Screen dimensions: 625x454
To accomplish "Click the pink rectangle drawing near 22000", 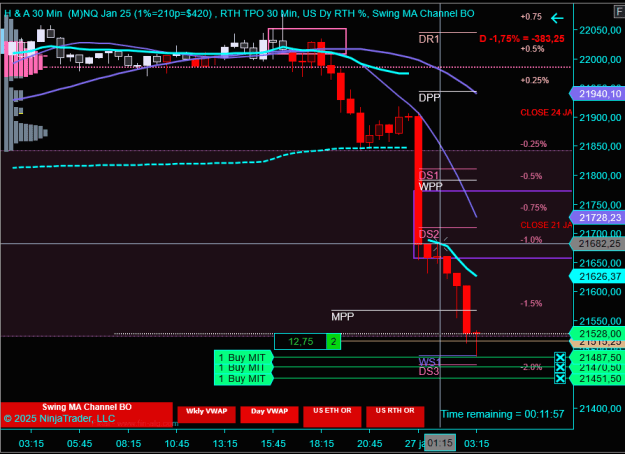I will pos(307,41).
